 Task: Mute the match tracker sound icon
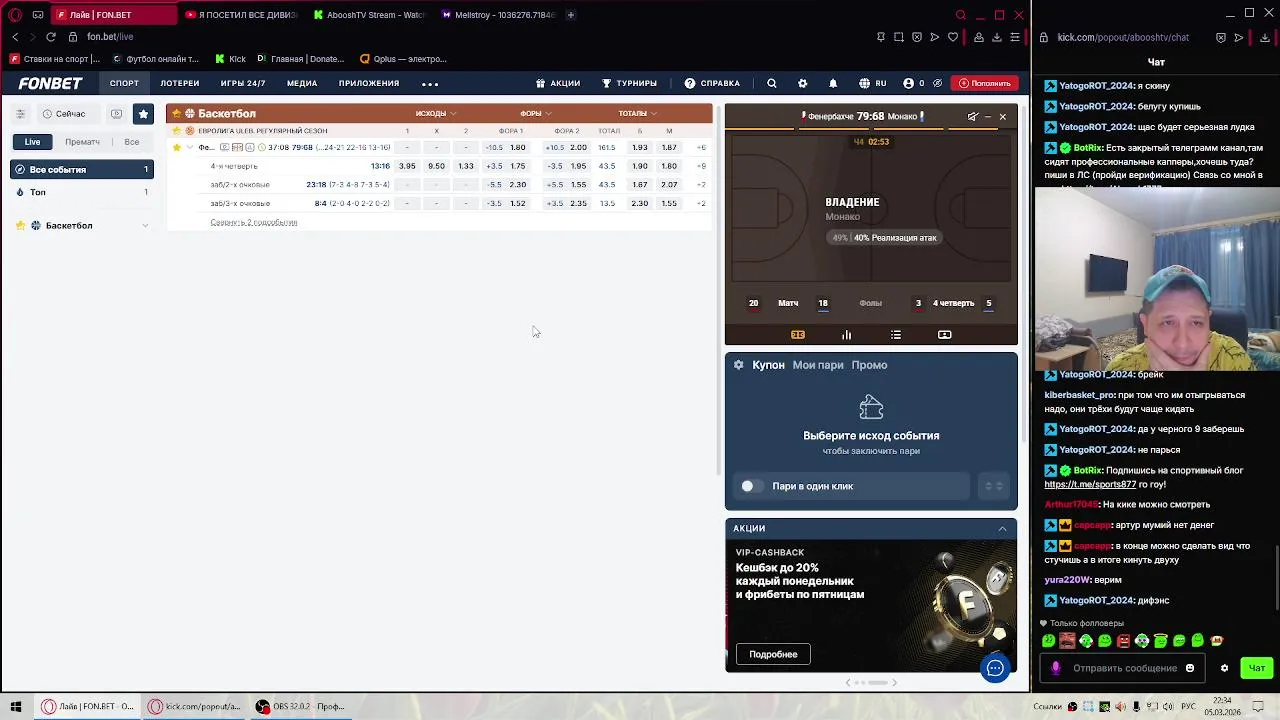pyautogui.click(x=972, y=117)
